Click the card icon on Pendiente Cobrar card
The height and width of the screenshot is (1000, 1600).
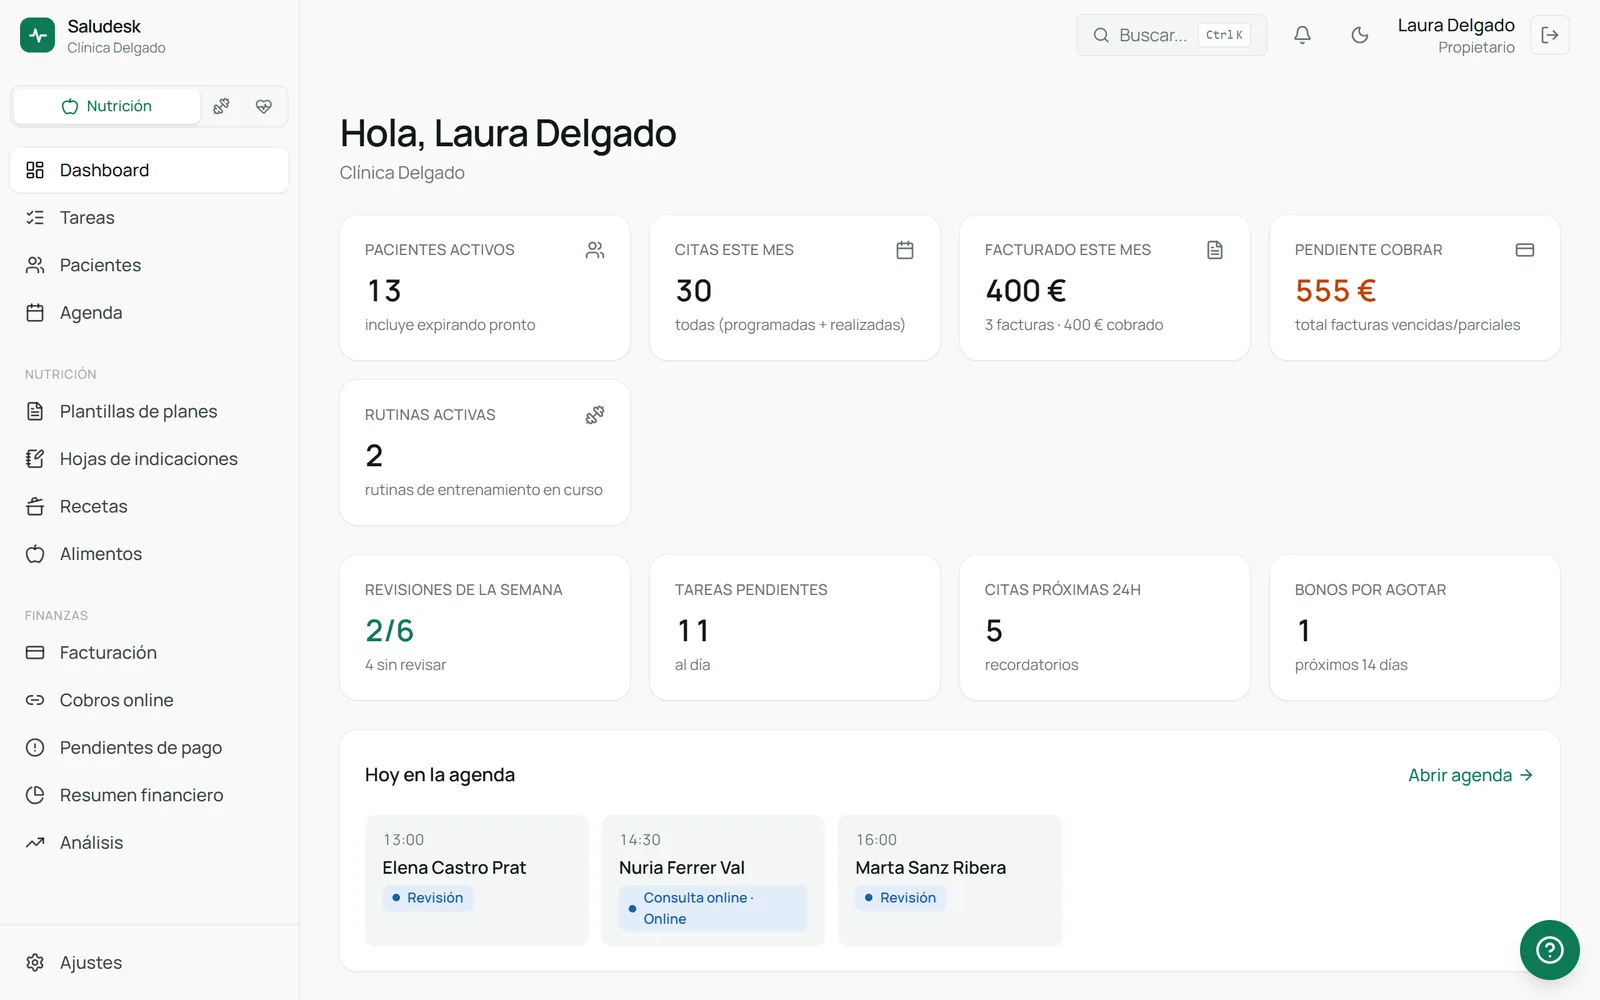(1525, 250)
